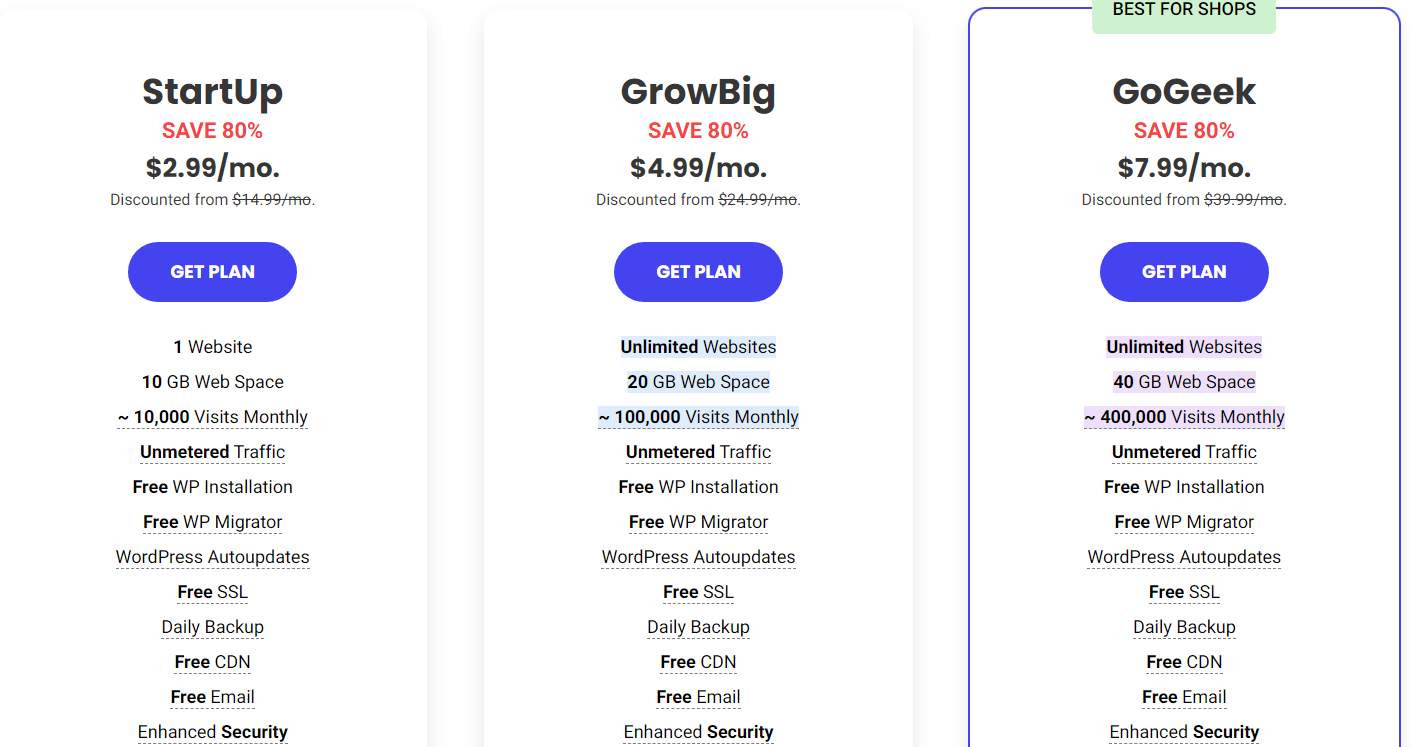Click StartUp's '~ 10,000 Visits Monthly' feature
This screenshot has width=1411, height=747.
(x=212, y=417)
